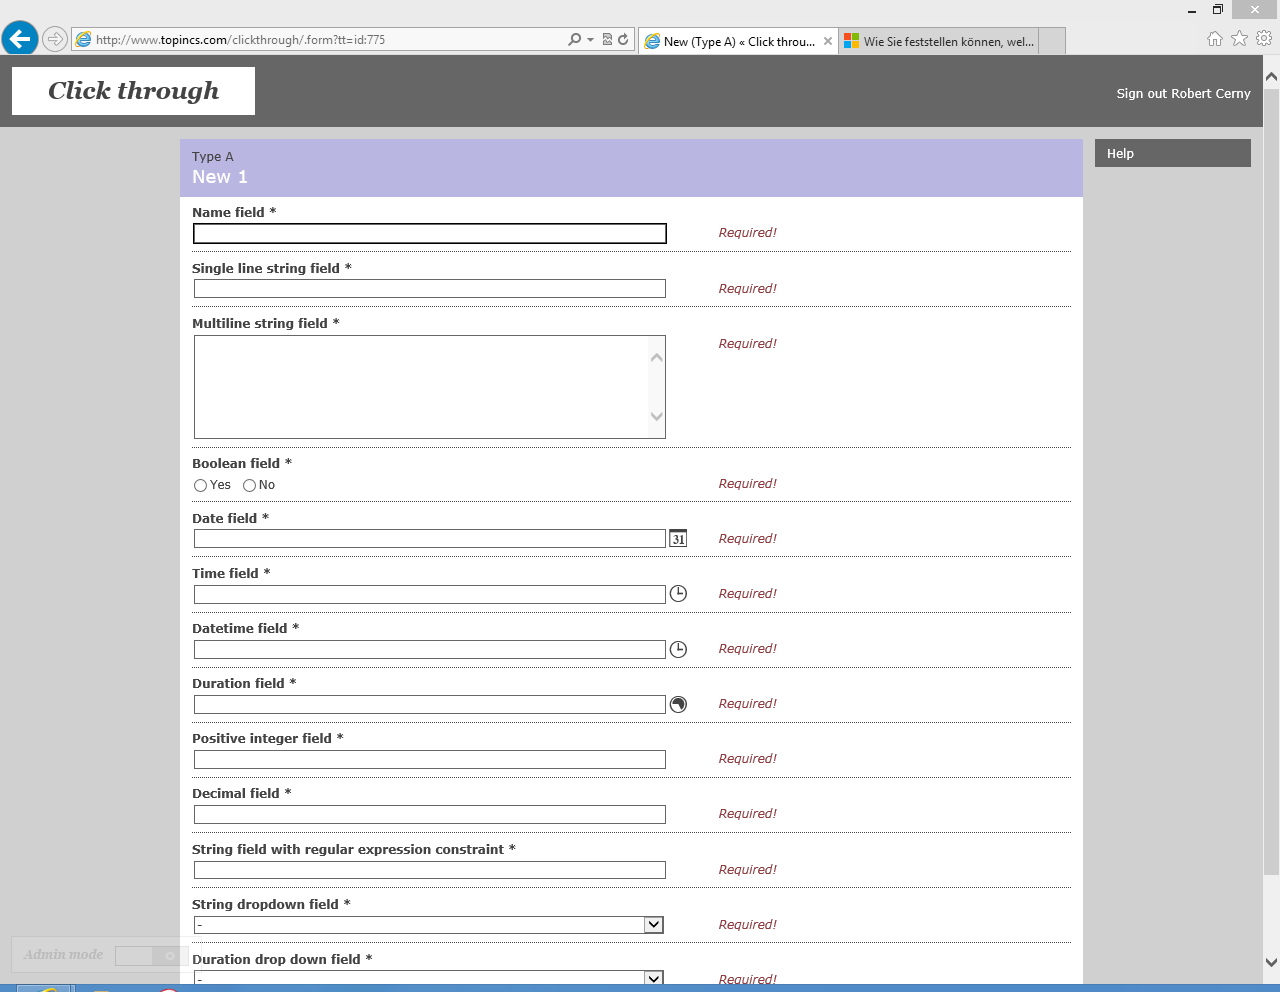Open browser settings gear icon

tap(1264, 38)
